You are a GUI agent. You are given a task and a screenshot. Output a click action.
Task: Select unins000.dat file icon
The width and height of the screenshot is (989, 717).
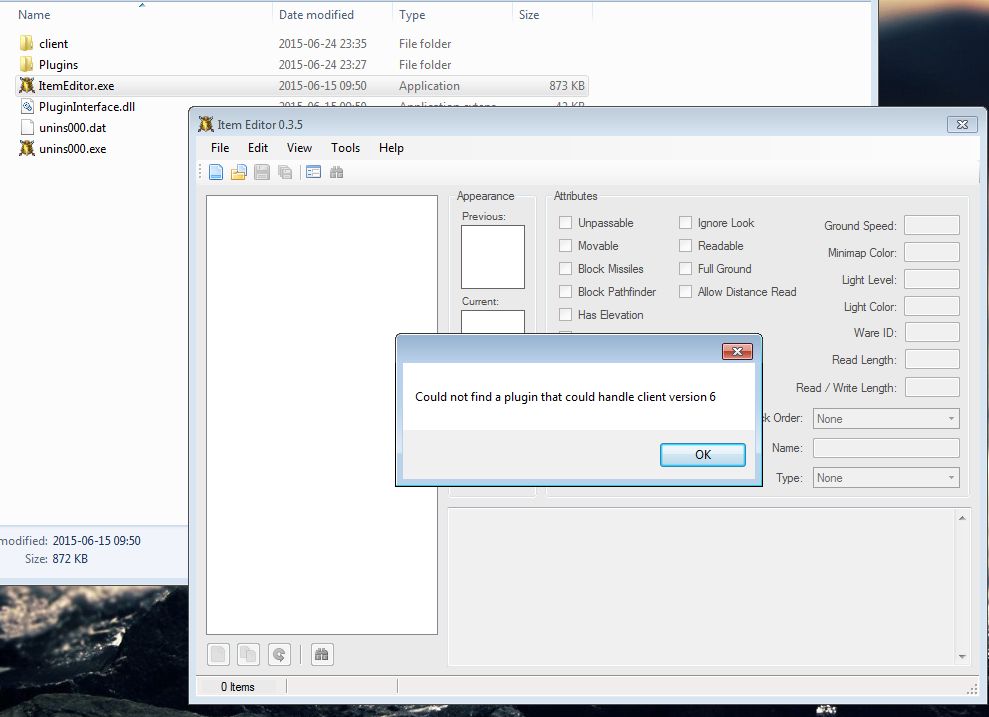click(x=27, y=127)
